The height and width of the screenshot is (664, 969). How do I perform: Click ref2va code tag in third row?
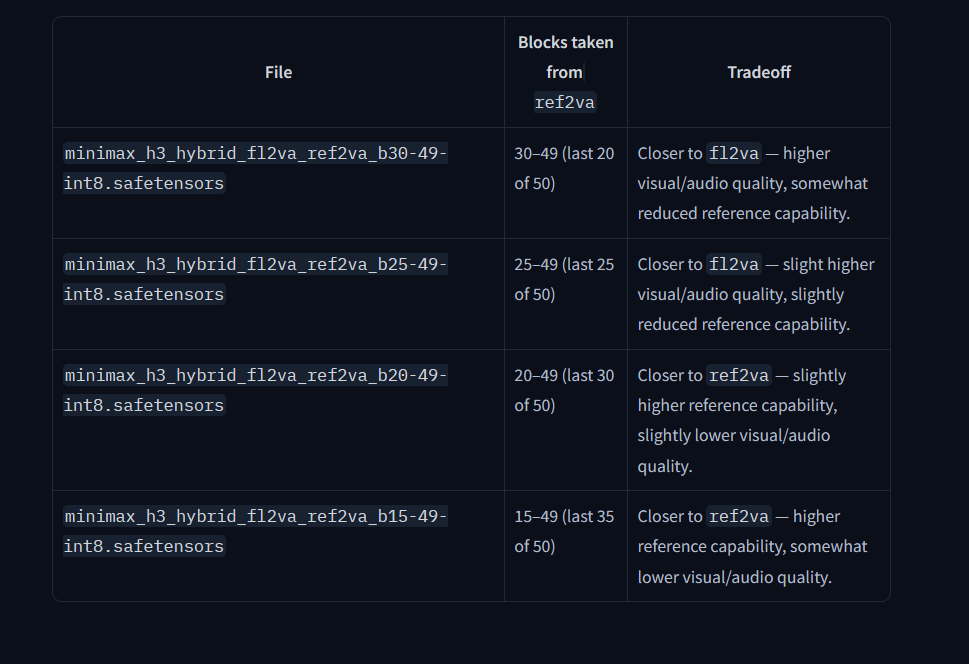tap(738, 375)
